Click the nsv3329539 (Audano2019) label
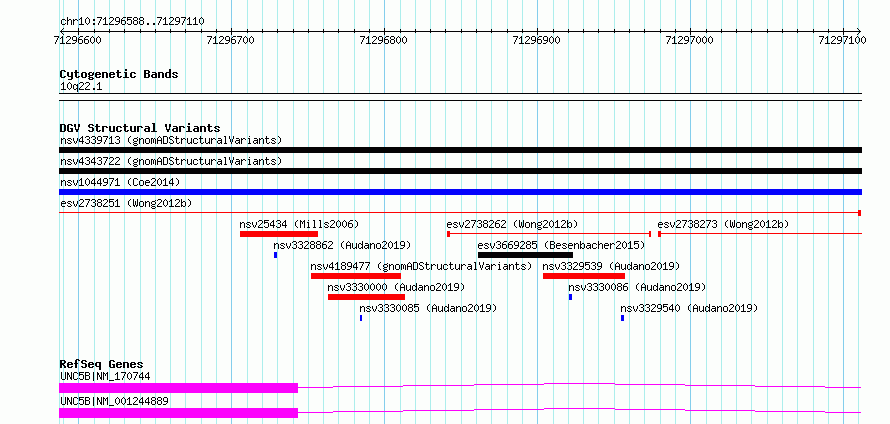The image size is (890, 424). 611,266
